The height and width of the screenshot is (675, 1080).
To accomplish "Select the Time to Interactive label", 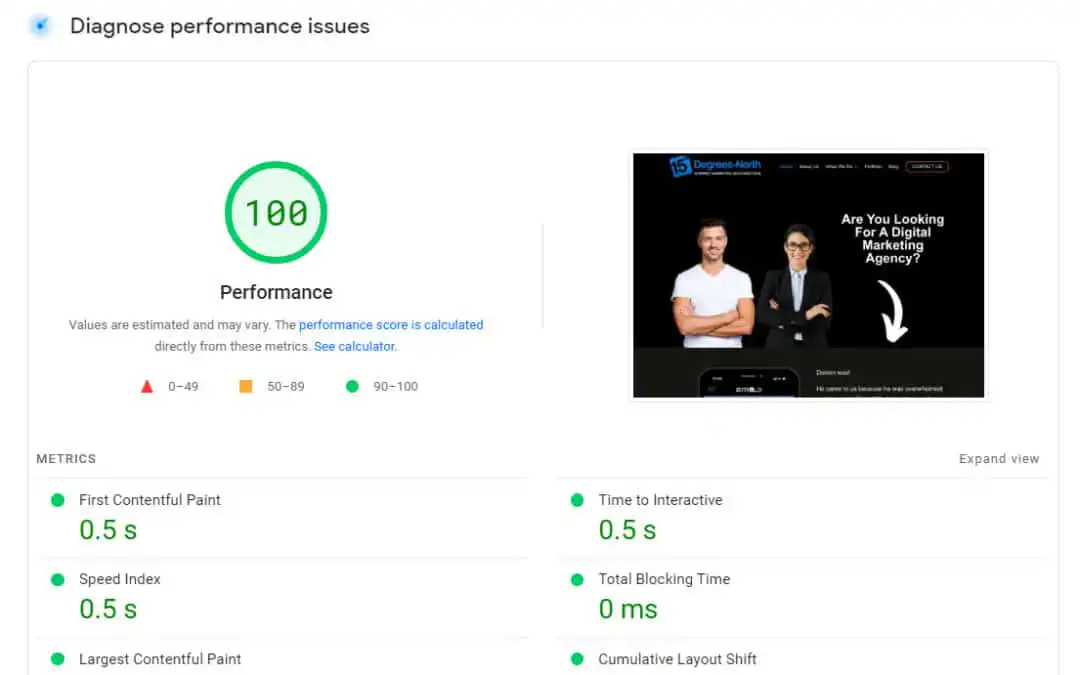I will click(660, 500).
